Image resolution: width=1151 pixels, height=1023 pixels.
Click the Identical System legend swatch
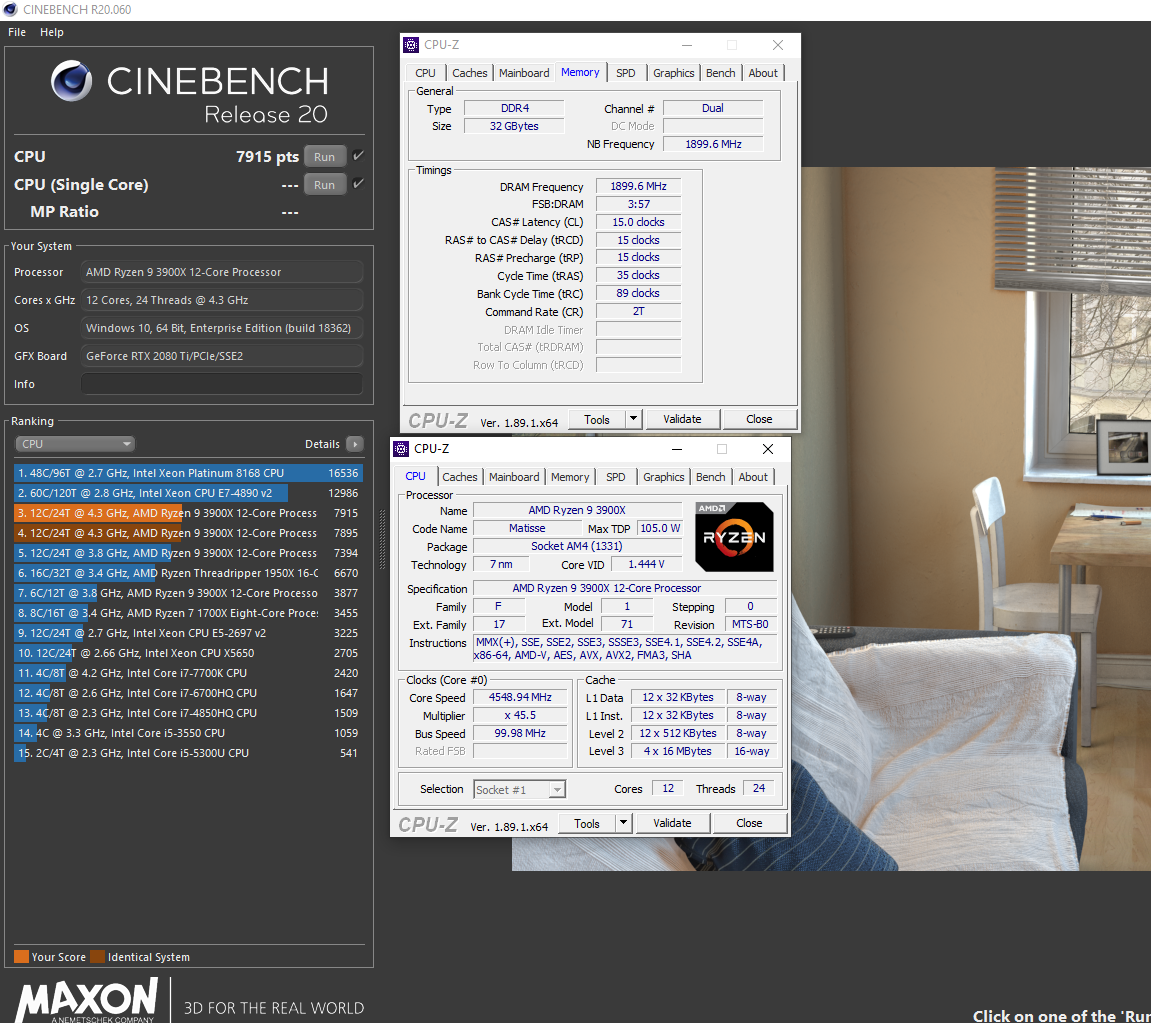tap(98, 957)
